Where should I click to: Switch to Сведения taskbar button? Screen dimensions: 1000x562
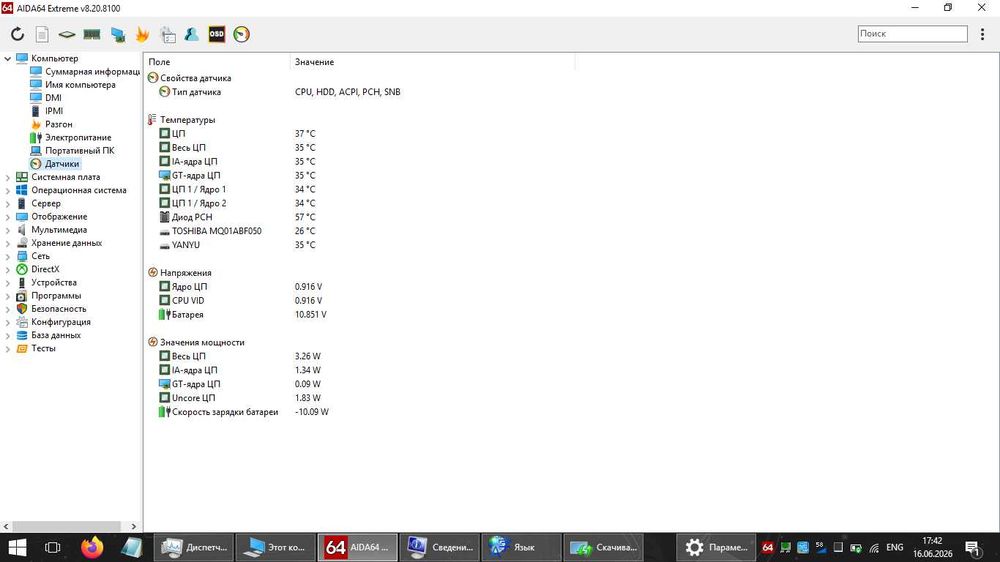439,547
